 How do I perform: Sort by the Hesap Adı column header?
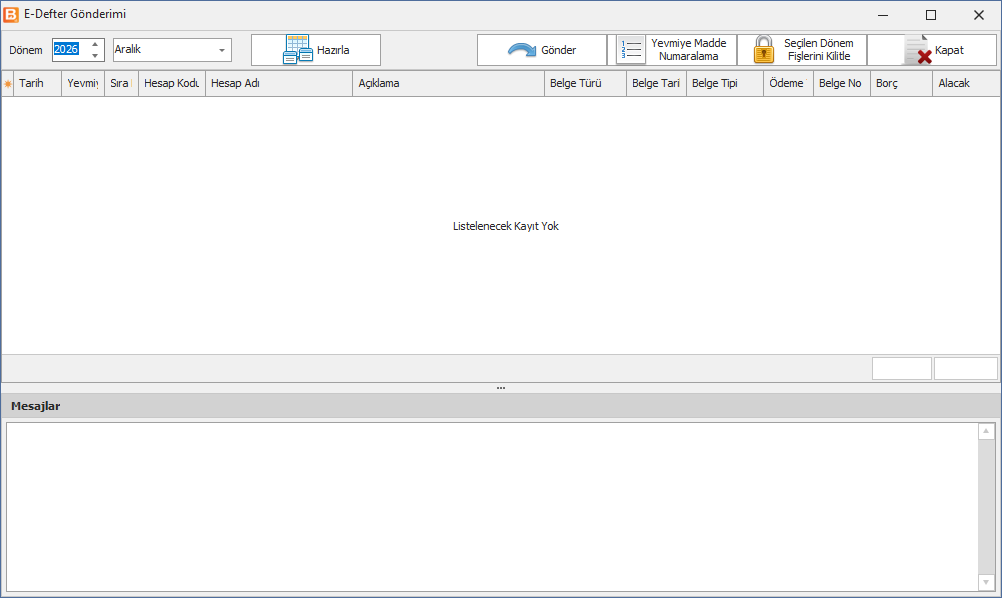coord(279,84)
